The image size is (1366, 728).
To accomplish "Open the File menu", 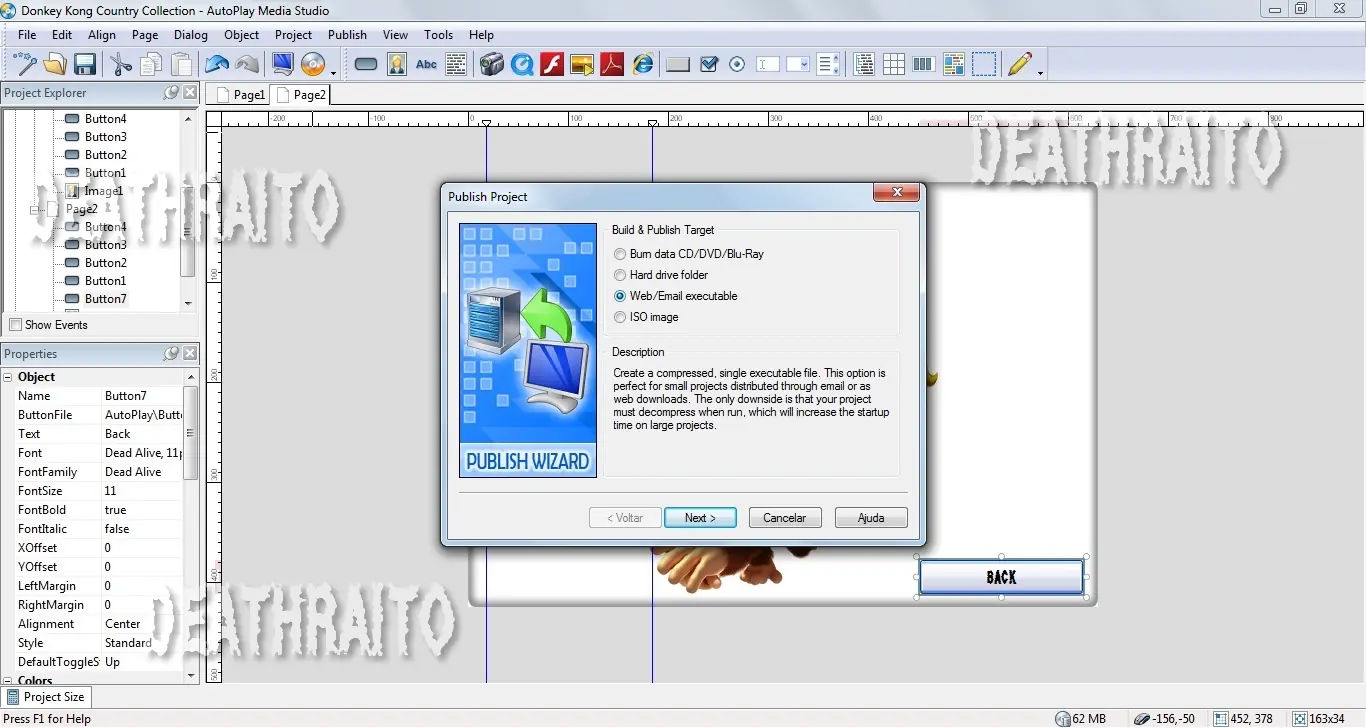I will pyautogui.click(x=27, y=35).
